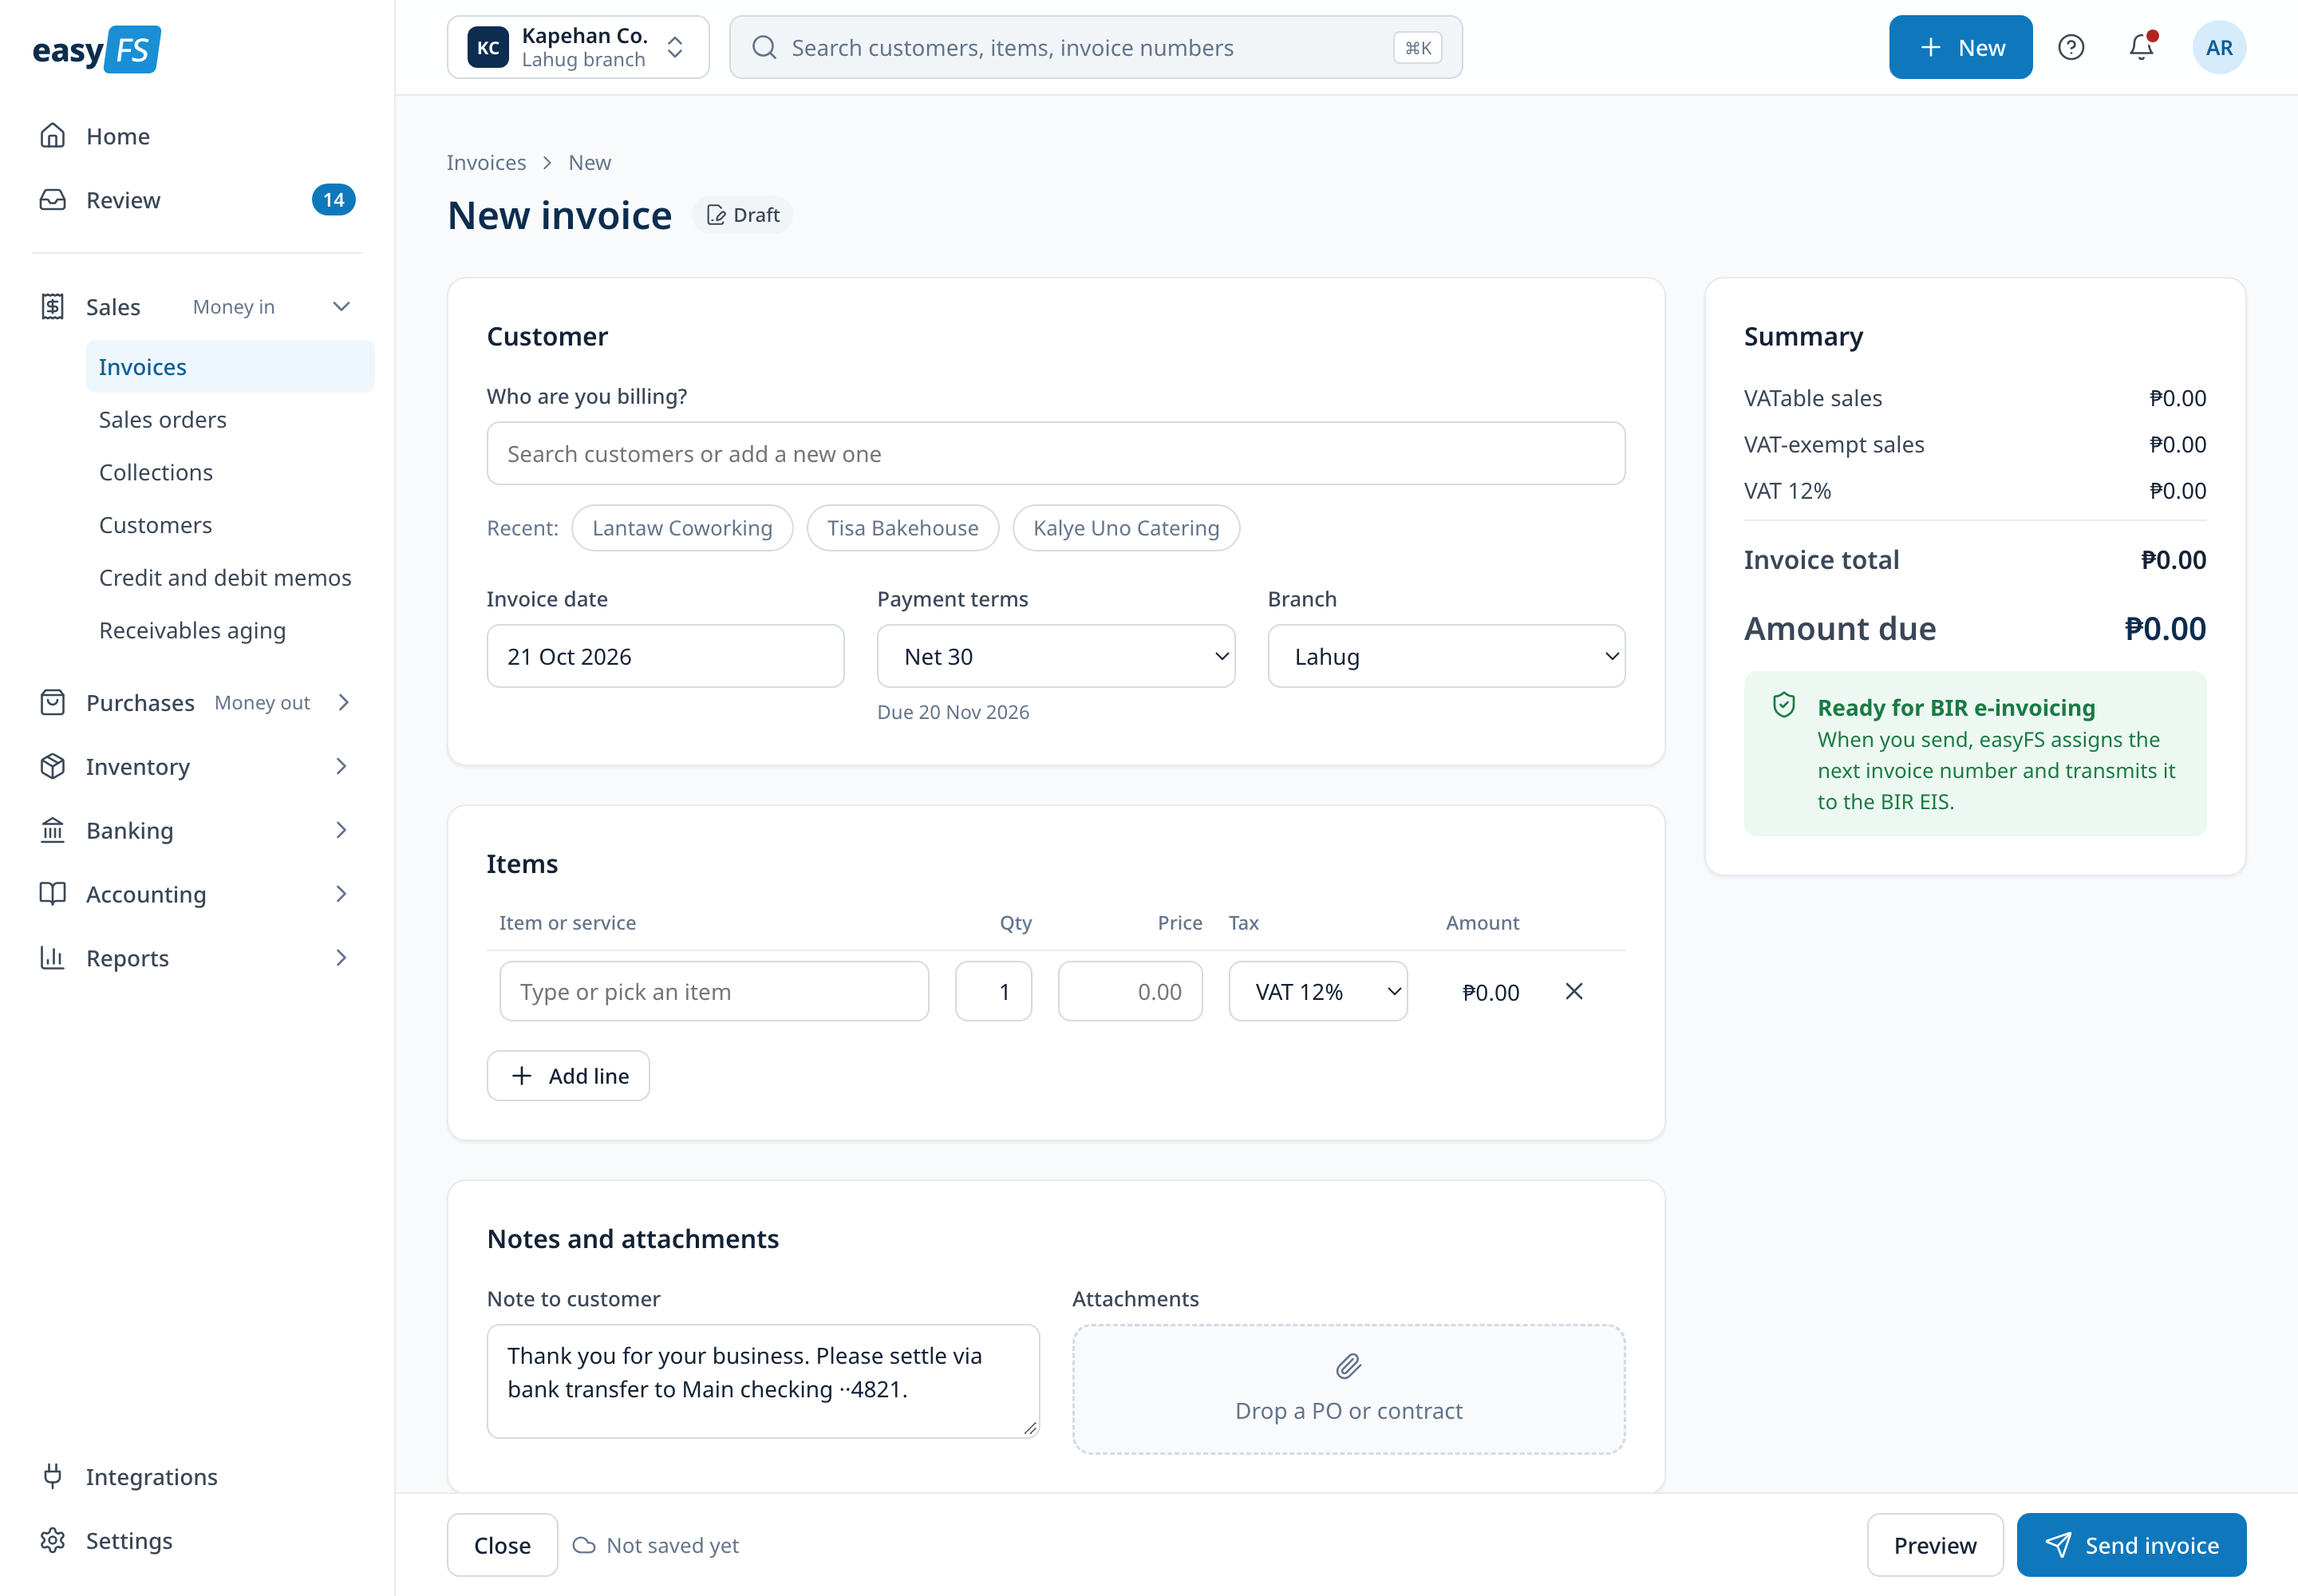Click the Integrations plug icon

coord(53,1477)
